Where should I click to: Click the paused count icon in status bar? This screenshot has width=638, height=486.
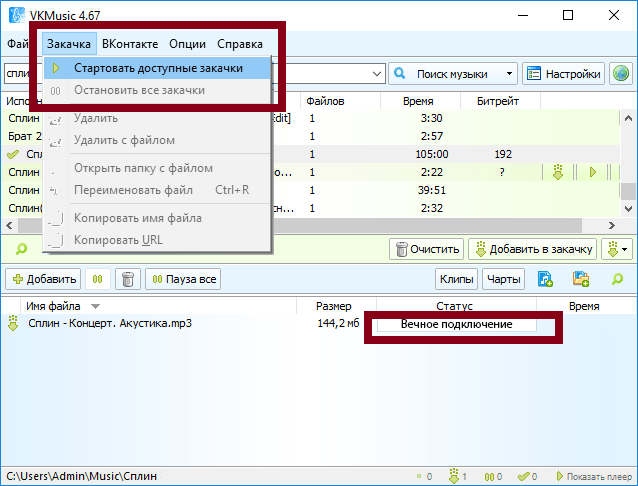[489, 476]
